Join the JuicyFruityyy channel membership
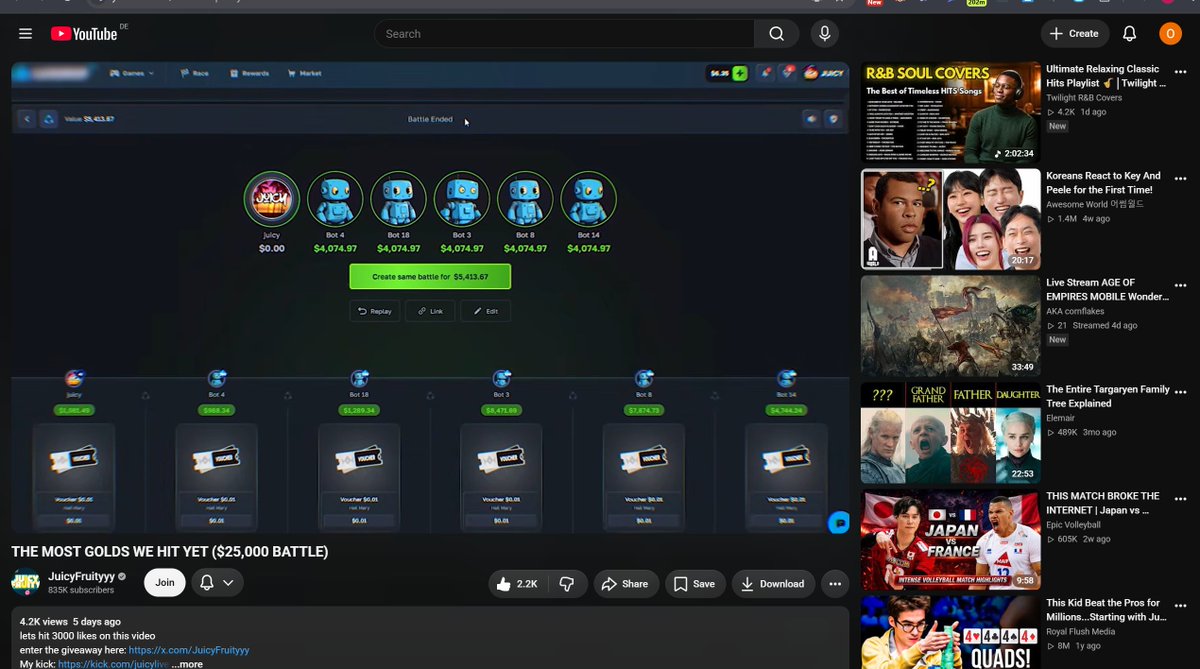 pyautogui.click(x=165, y=583)
